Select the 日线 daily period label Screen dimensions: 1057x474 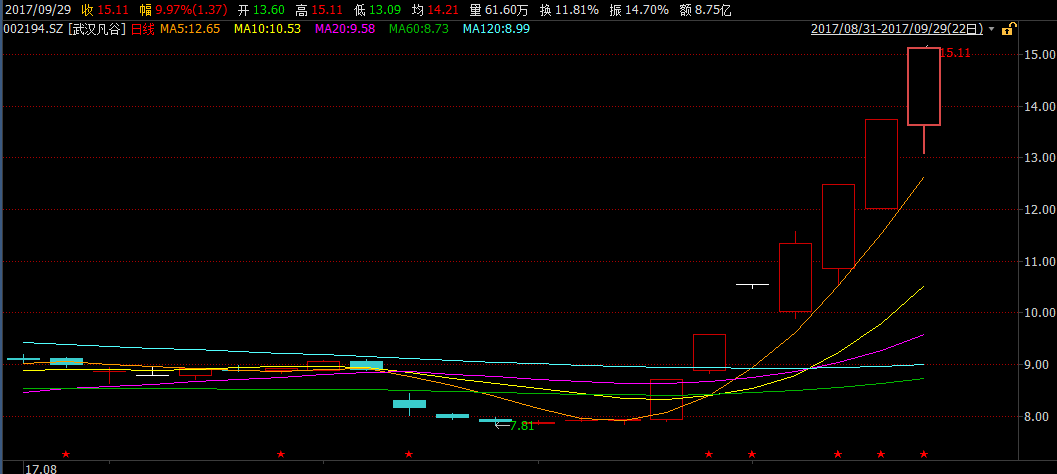coord(142,29)
